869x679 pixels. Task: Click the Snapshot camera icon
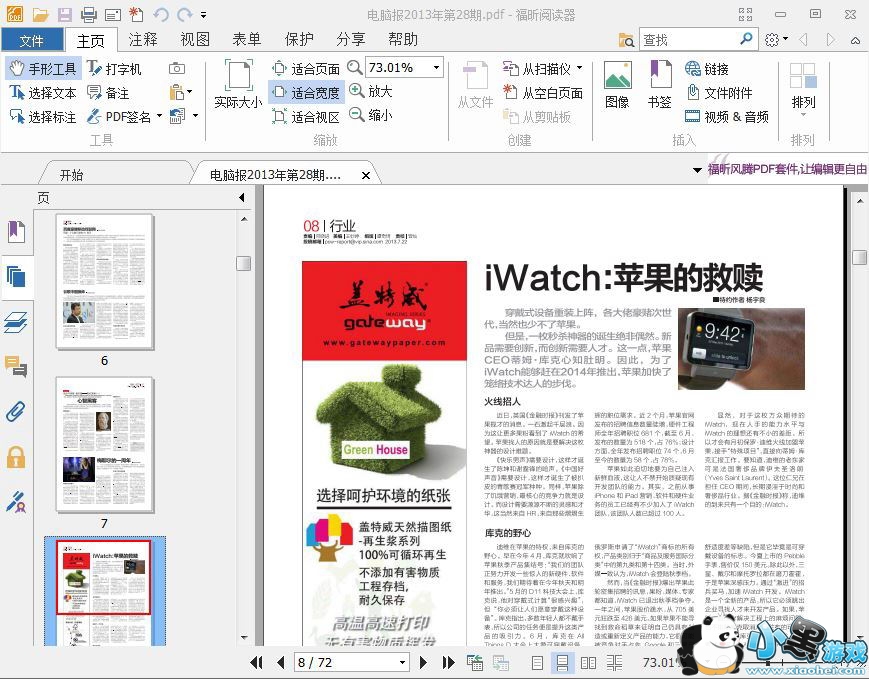(177, 69)
